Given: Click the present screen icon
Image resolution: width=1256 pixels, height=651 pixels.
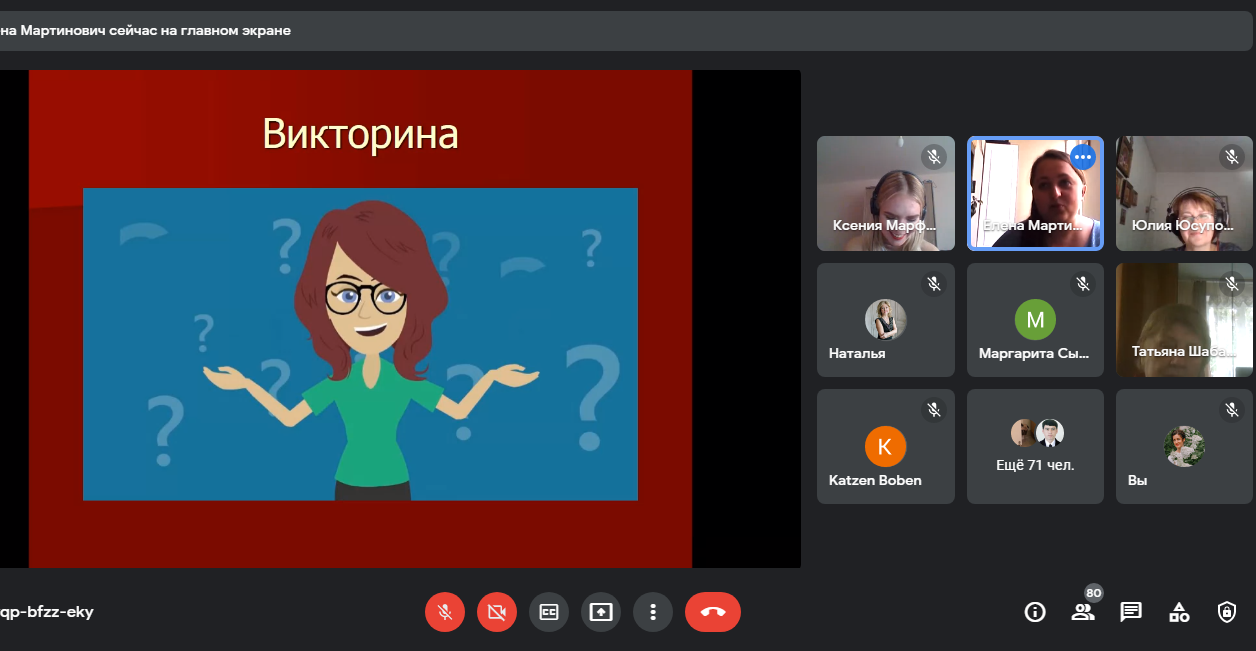Looking at the screenshot, I should click(601, 612).
